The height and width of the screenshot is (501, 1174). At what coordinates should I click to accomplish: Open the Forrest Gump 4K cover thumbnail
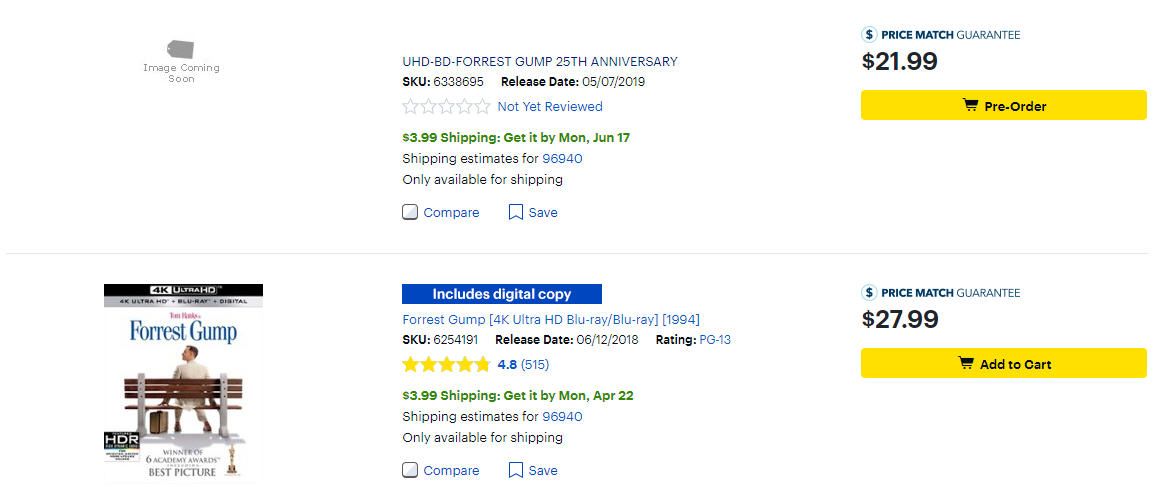pos(183,384)
